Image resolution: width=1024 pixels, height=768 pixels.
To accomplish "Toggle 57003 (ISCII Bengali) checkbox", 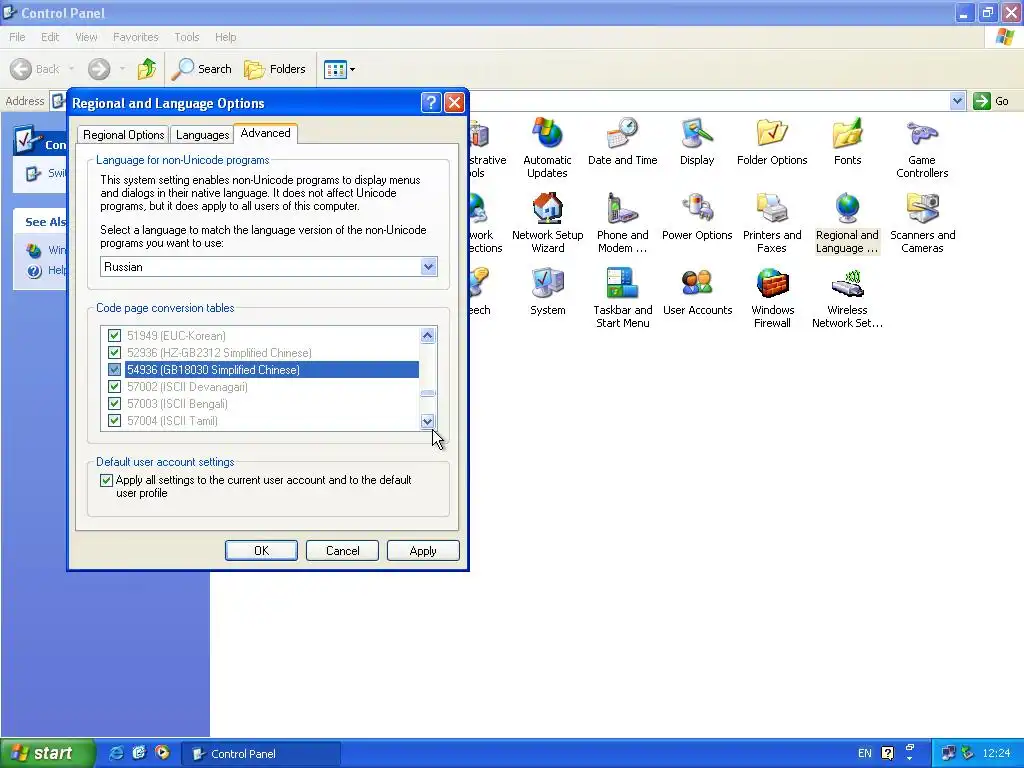I will pos(114,404).
